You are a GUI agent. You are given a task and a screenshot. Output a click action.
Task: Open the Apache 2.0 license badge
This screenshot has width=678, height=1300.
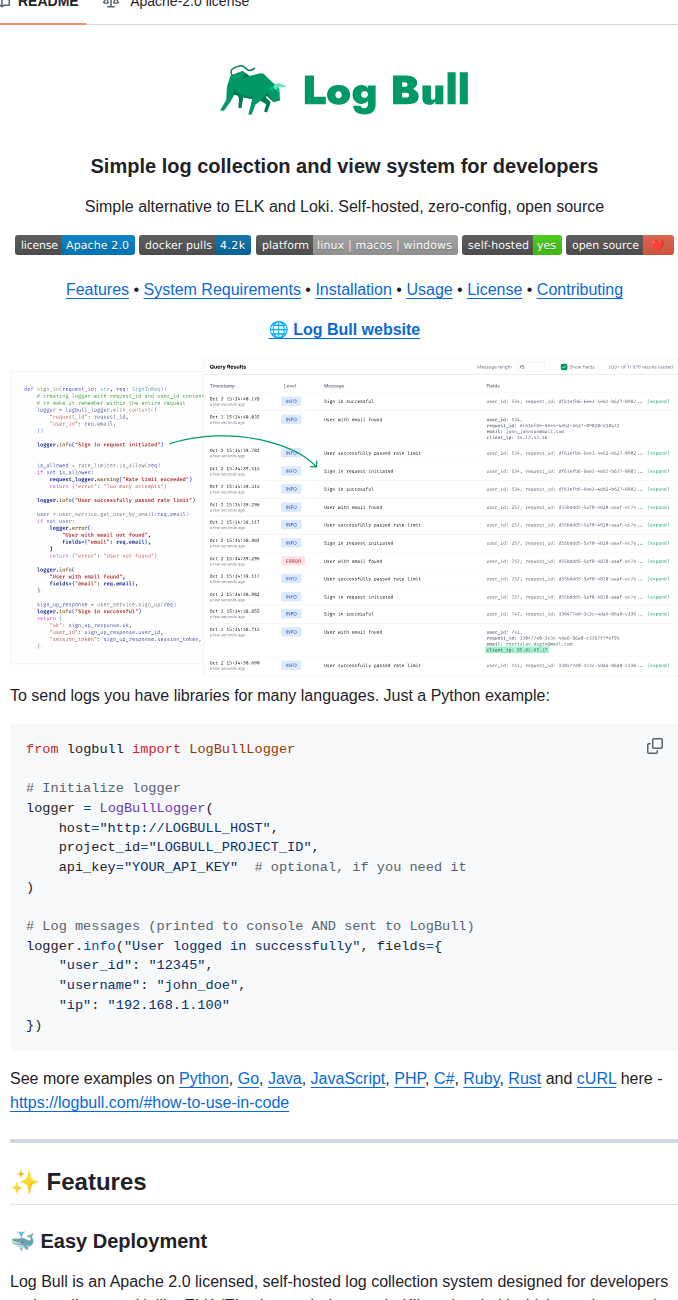[x=75, y=245]
